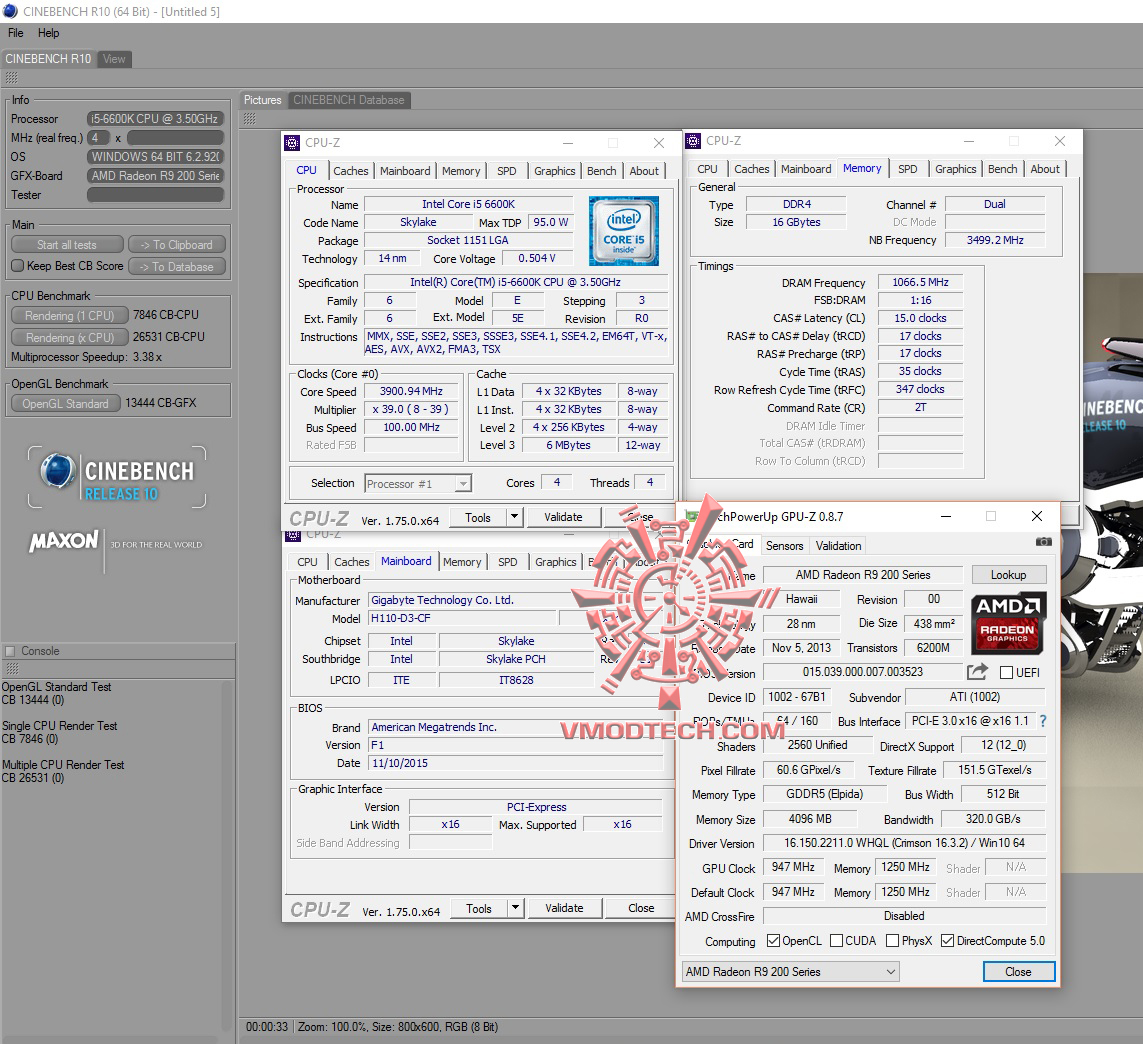The width and height of the screenshot is (1143, 1044).
Task: Click the BIOS export share icon in GPU-Z
Action: [978, 671]
